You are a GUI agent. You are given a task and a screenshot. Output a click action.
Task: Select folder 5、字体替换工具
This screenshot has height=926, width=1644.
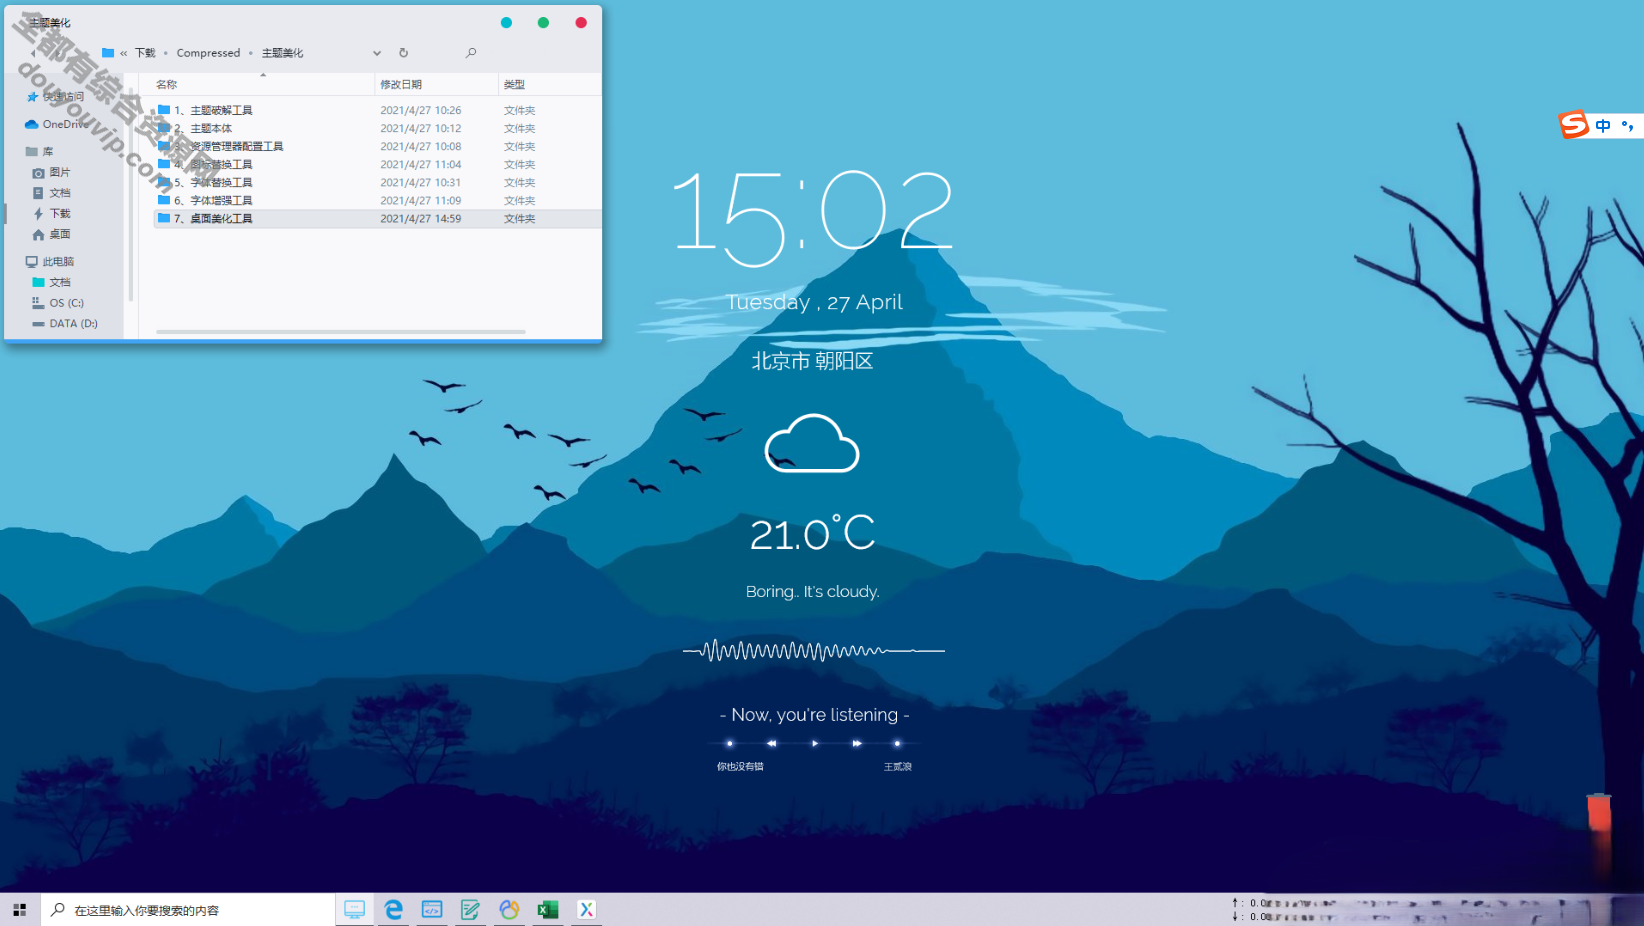pyautogui.click(x=213, y=182)
